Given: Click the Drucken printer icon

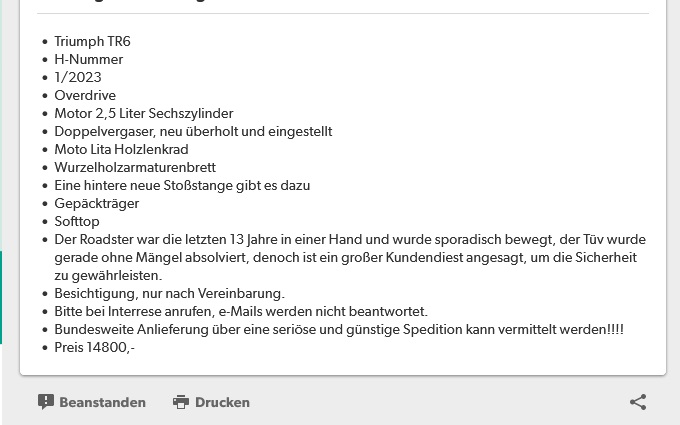Looking at the screenshot, I should (181, 402).
